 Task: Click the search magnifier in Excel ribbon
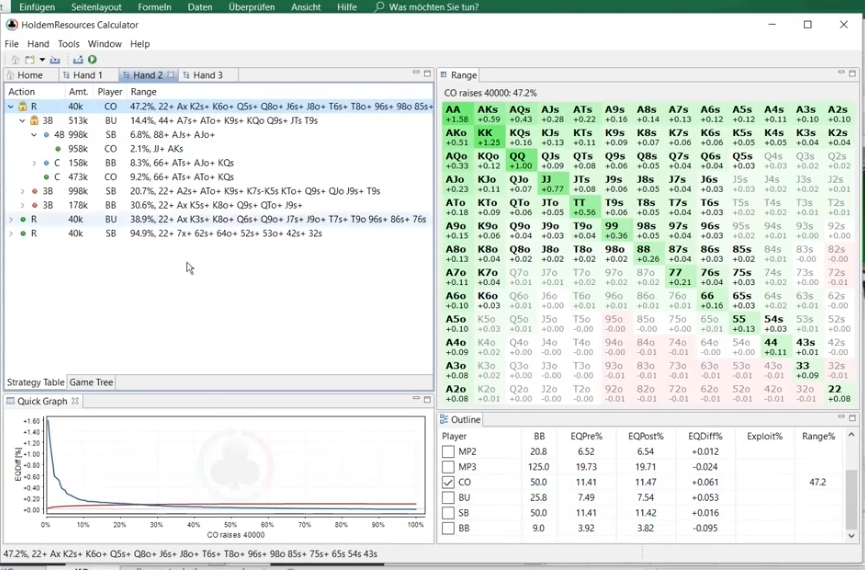point(379,7)
